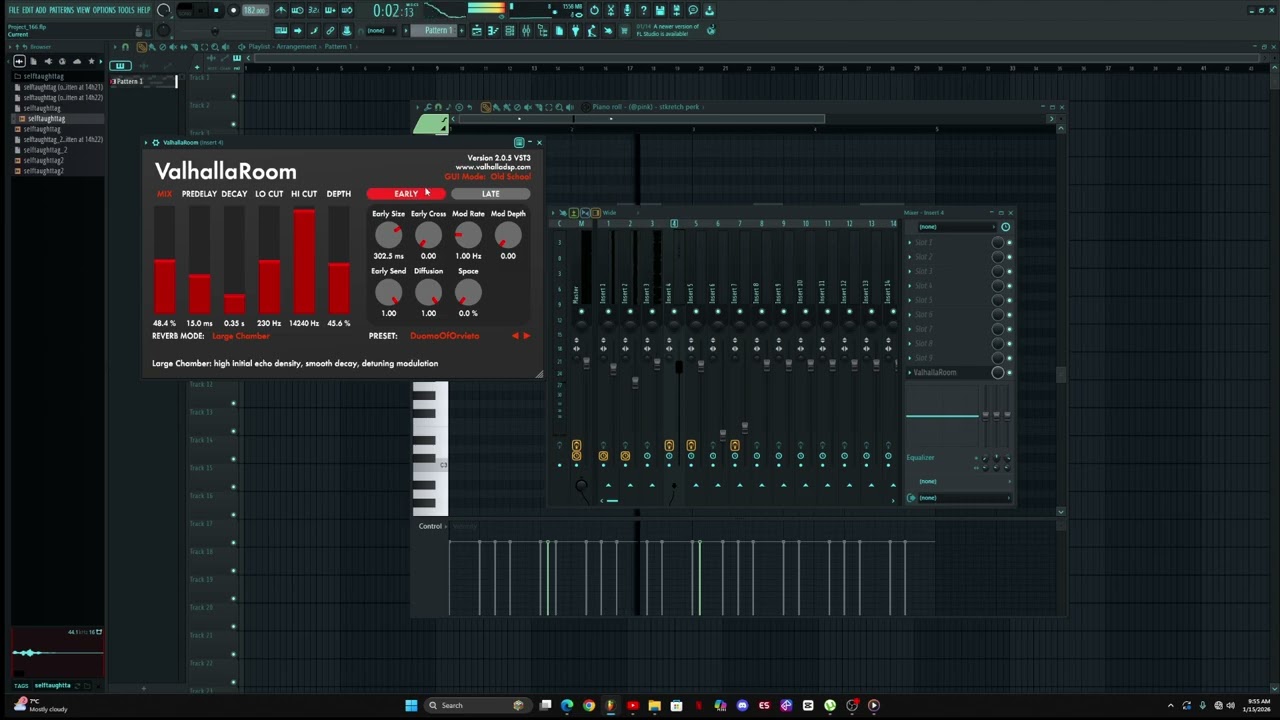Open the view mixer icon
The width and height of the screenshot is (1280, 720).
(526, 31)
